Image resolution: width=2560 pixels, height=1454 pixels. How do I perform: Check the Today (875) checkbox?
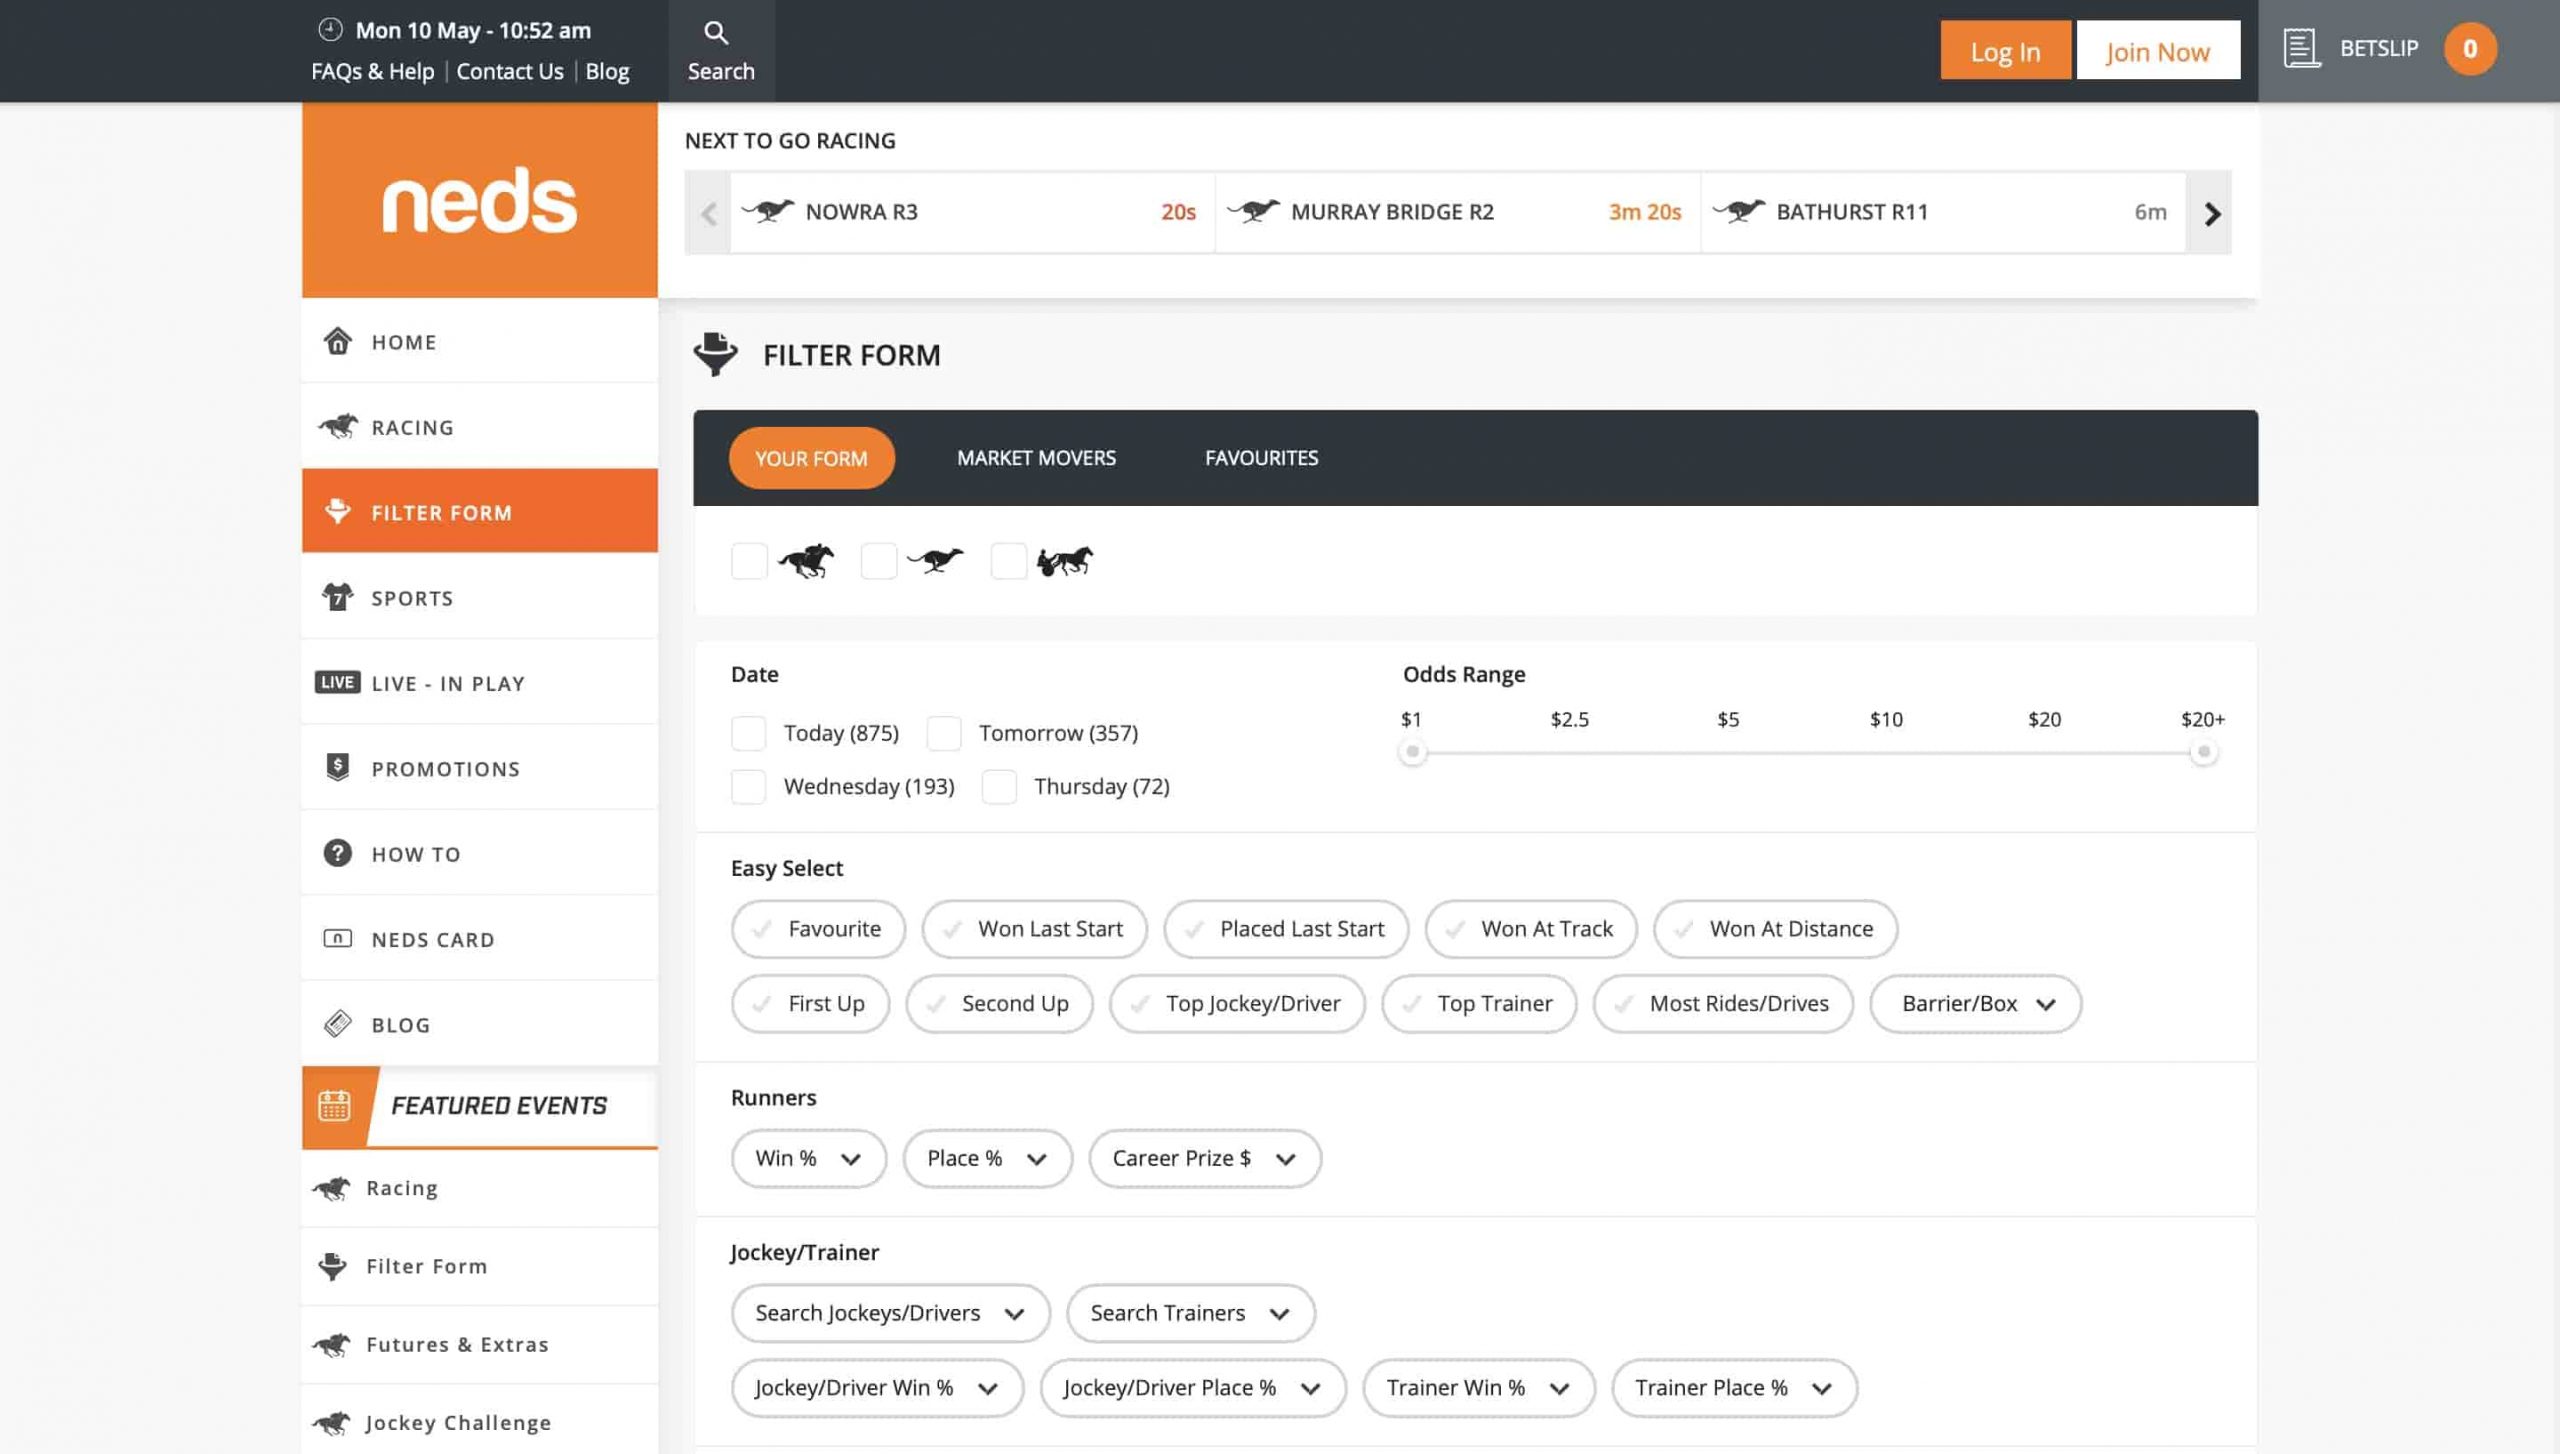[x=748, y=733]
